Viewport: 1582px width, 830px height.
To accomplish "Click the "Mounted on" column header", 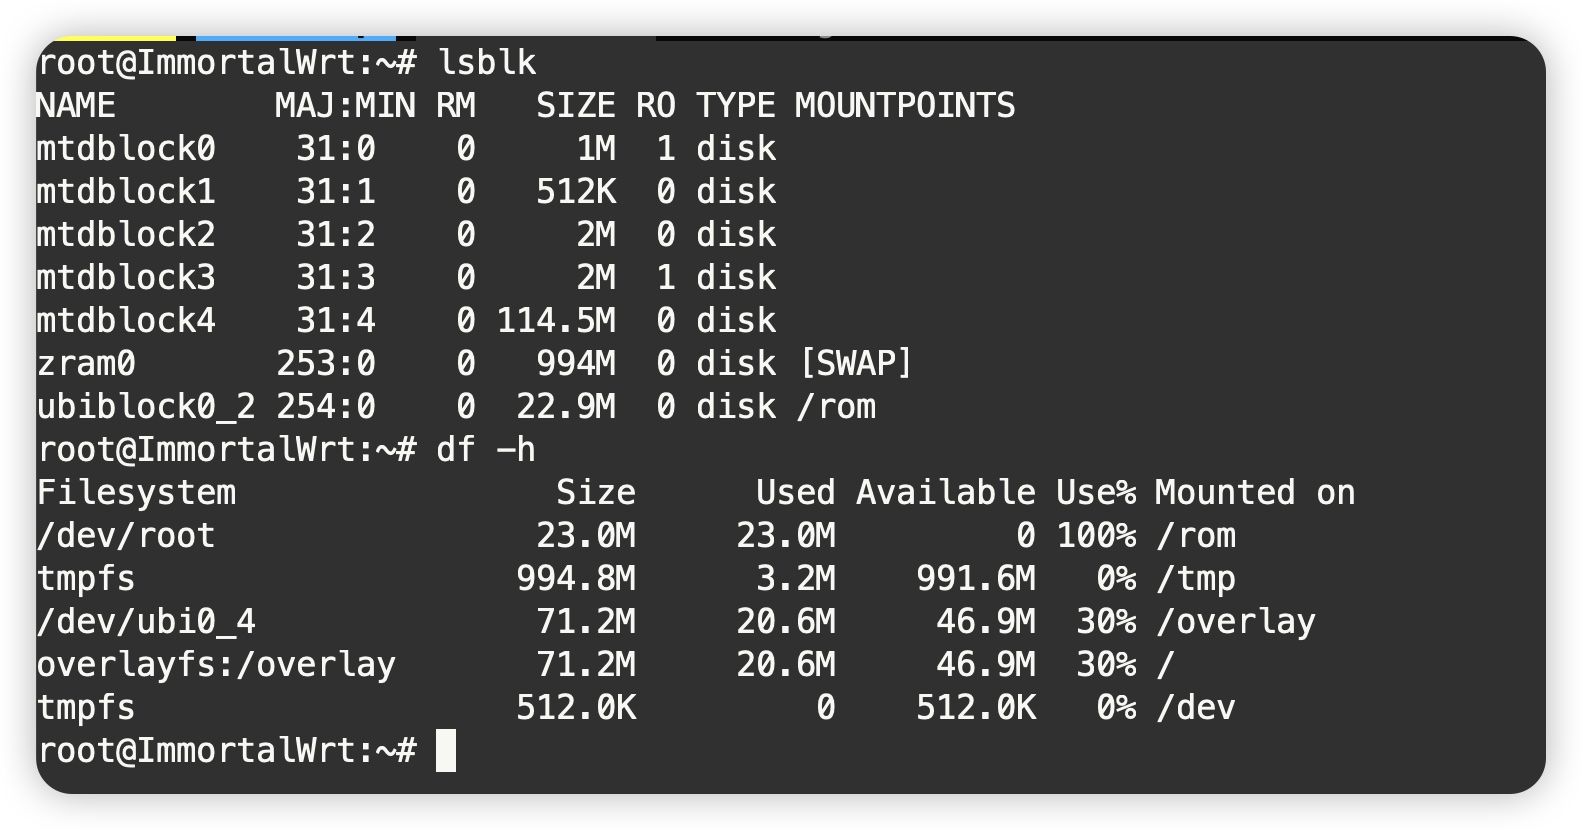I will click(x=1255, y=493).
